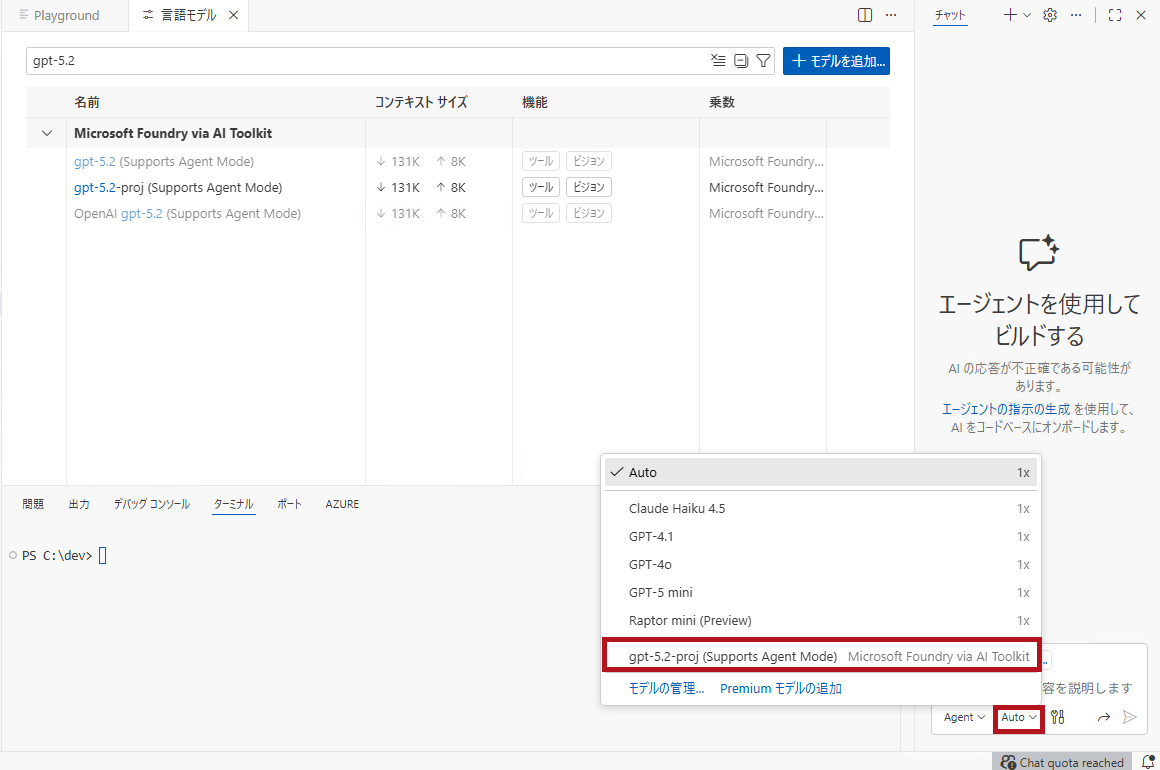Switch to the AZURE panel tab

click(342, 504)
